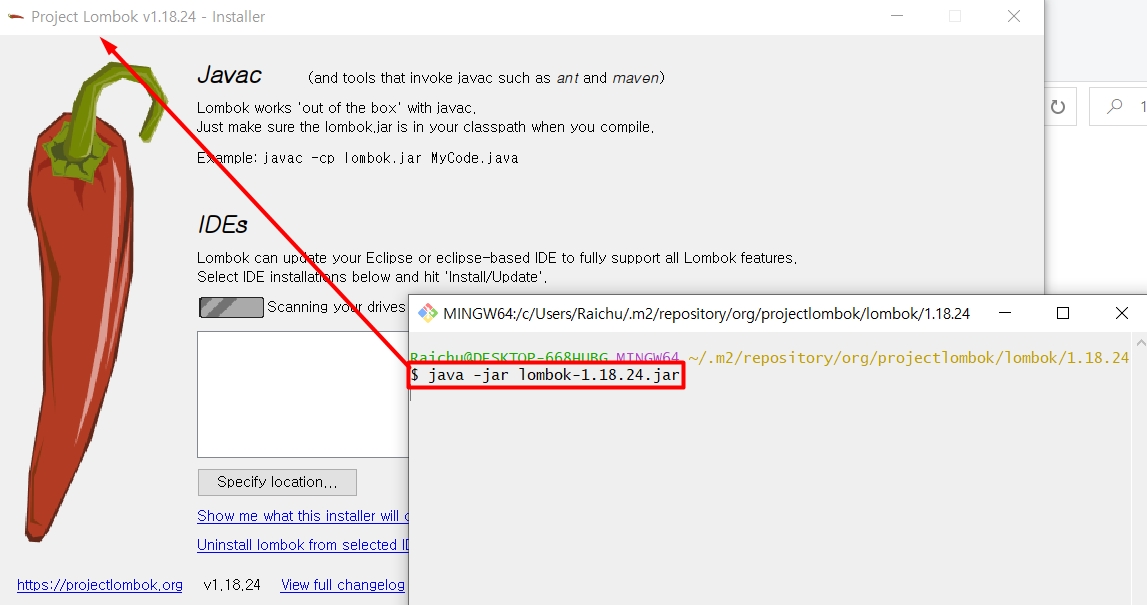Click 'Uninstall lombok from selected' link
Viewport: 1147px width, 605px height.
coord(303,545)
